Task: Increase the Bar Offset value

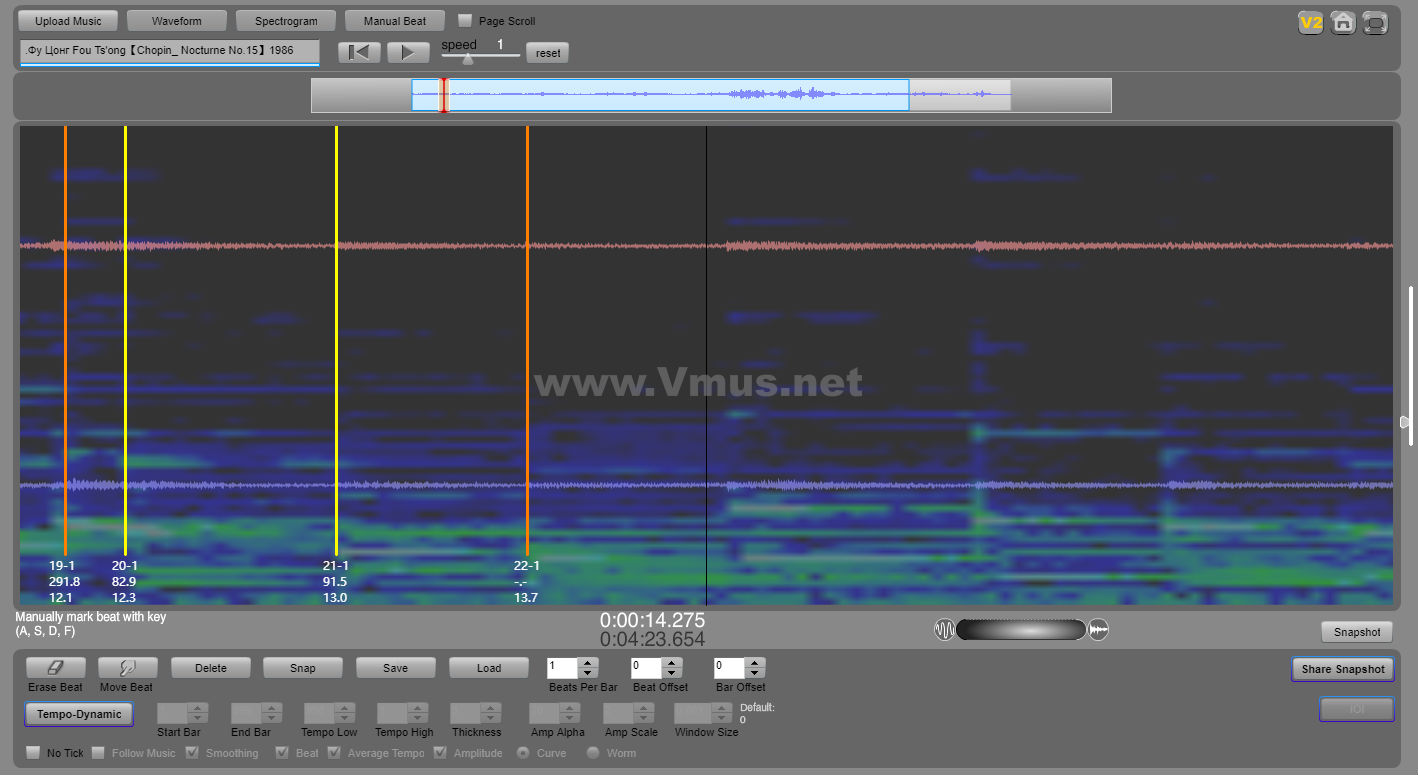Action: click(x=755, y=663)
